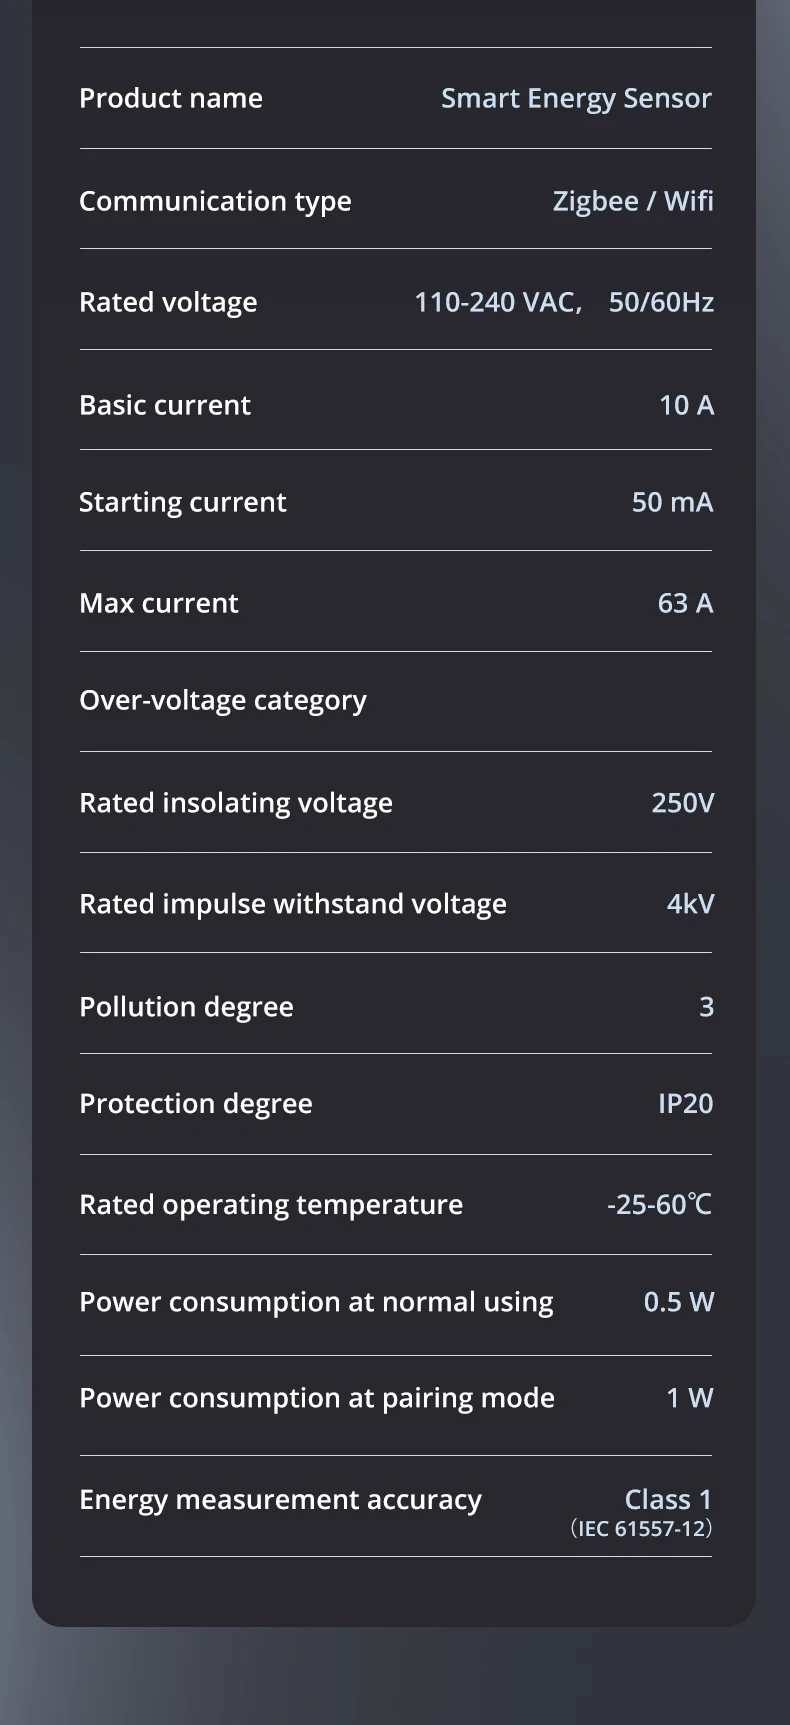Select the 250V insolating voltage value
Image resolution: width=790 pixels, height=1725 pixels.
coord(683,803)
